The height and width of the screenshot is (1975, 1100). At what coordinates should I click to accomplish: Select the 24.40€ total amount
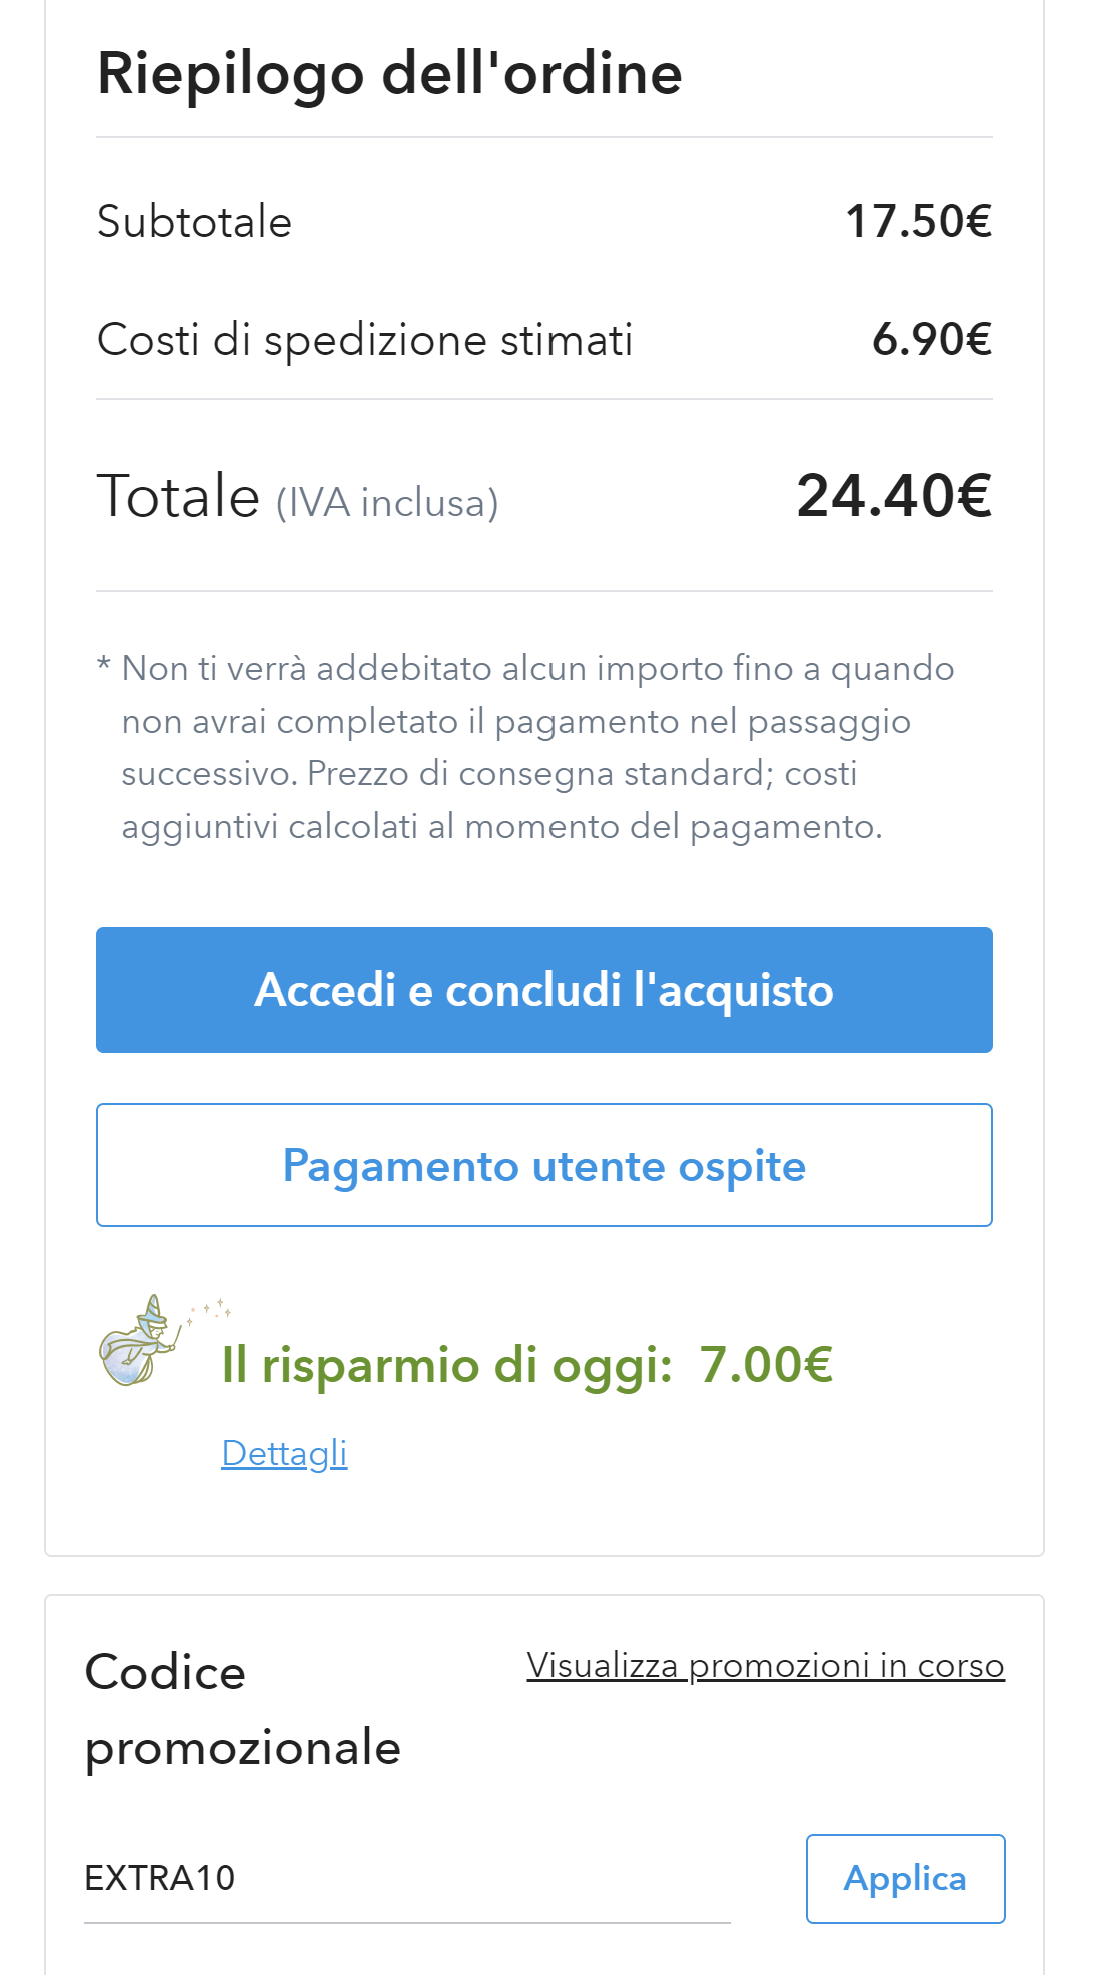point(894,496)
